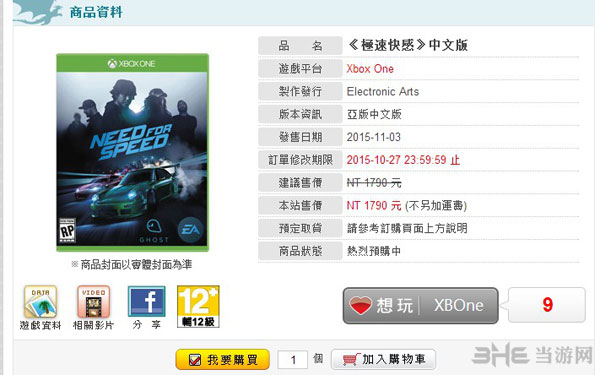Click the 12+ age rating badge

click(198, 307)
